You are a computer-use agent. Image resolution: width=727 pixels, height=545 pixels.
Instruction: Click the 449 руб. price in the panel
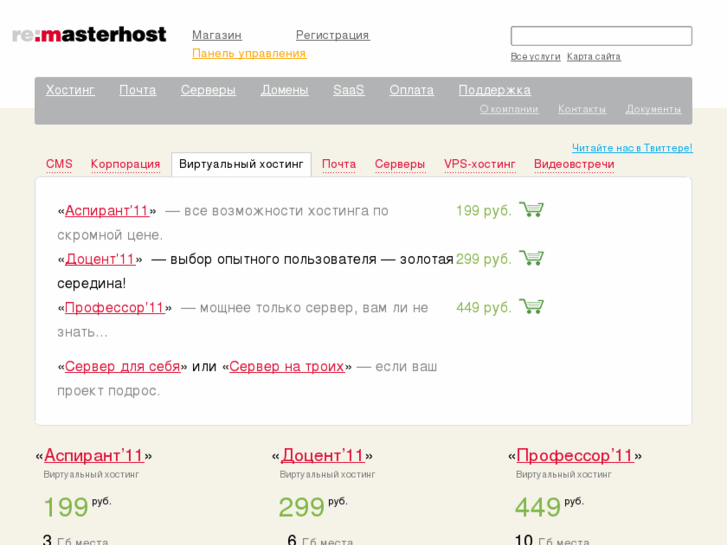coord(484,308)
